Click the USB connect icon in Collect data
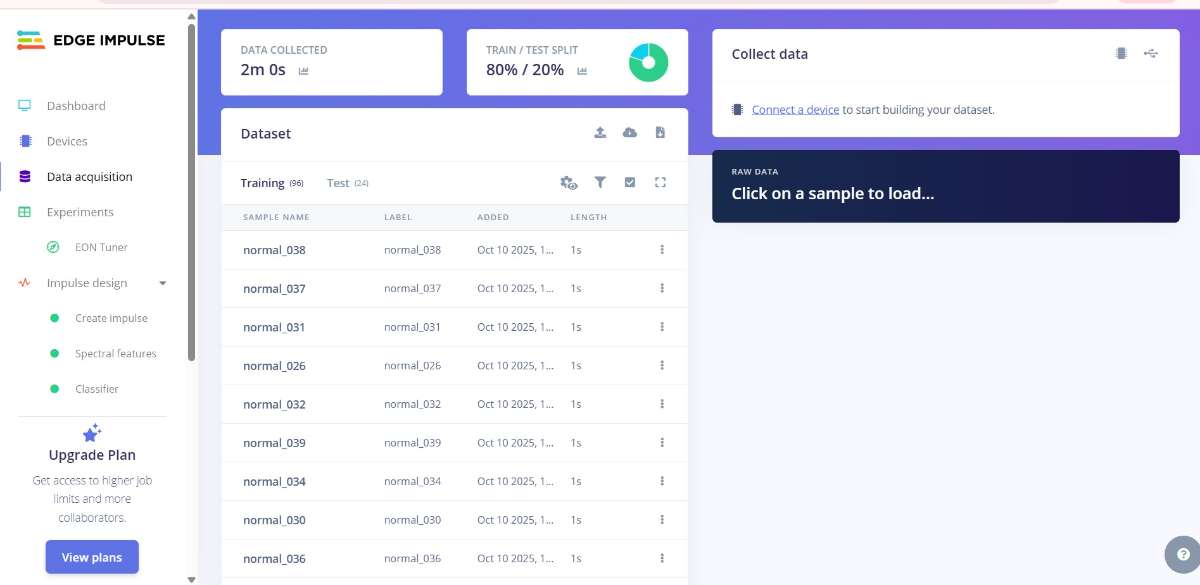 pyautogui.click(x=1151, y=54)
